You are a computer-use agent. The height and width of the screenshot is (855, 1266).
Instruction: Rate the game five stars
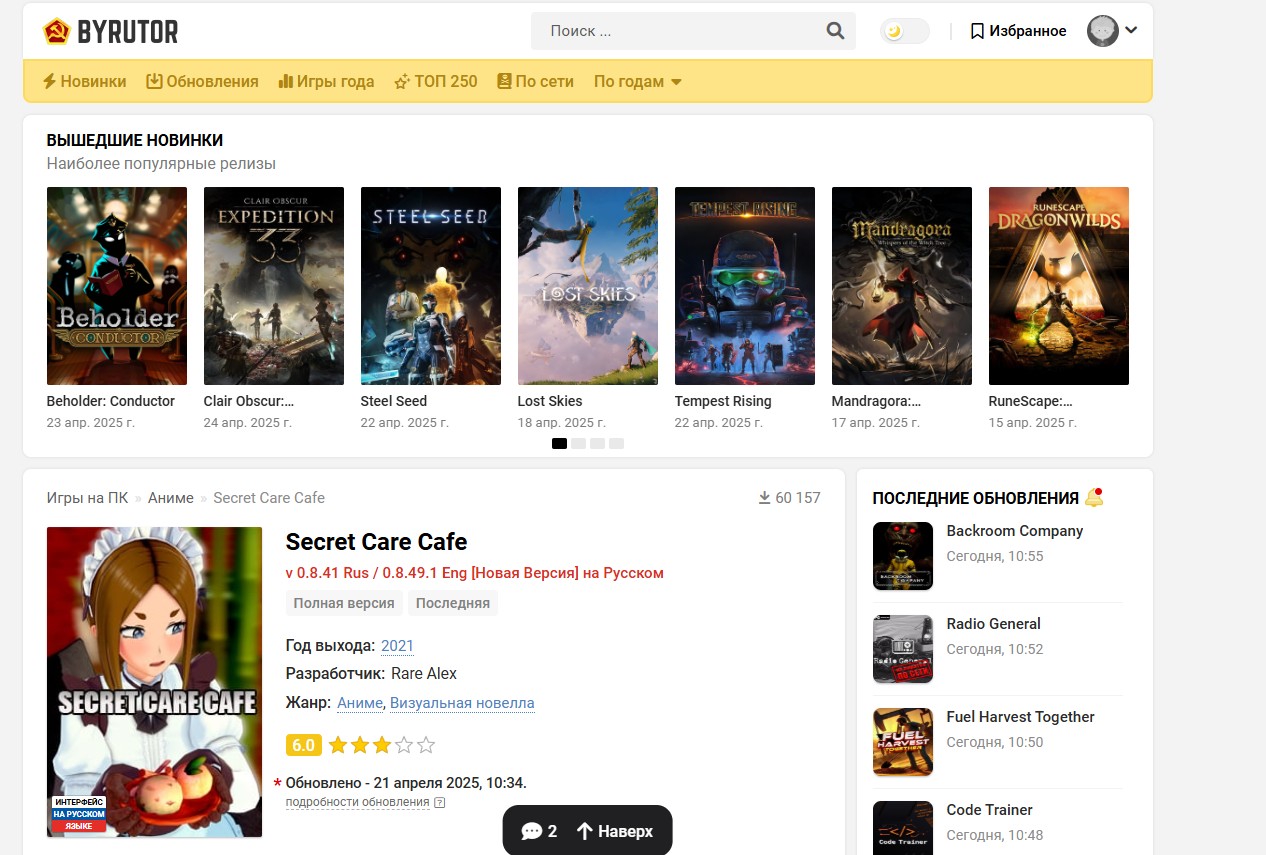[426, 745]
